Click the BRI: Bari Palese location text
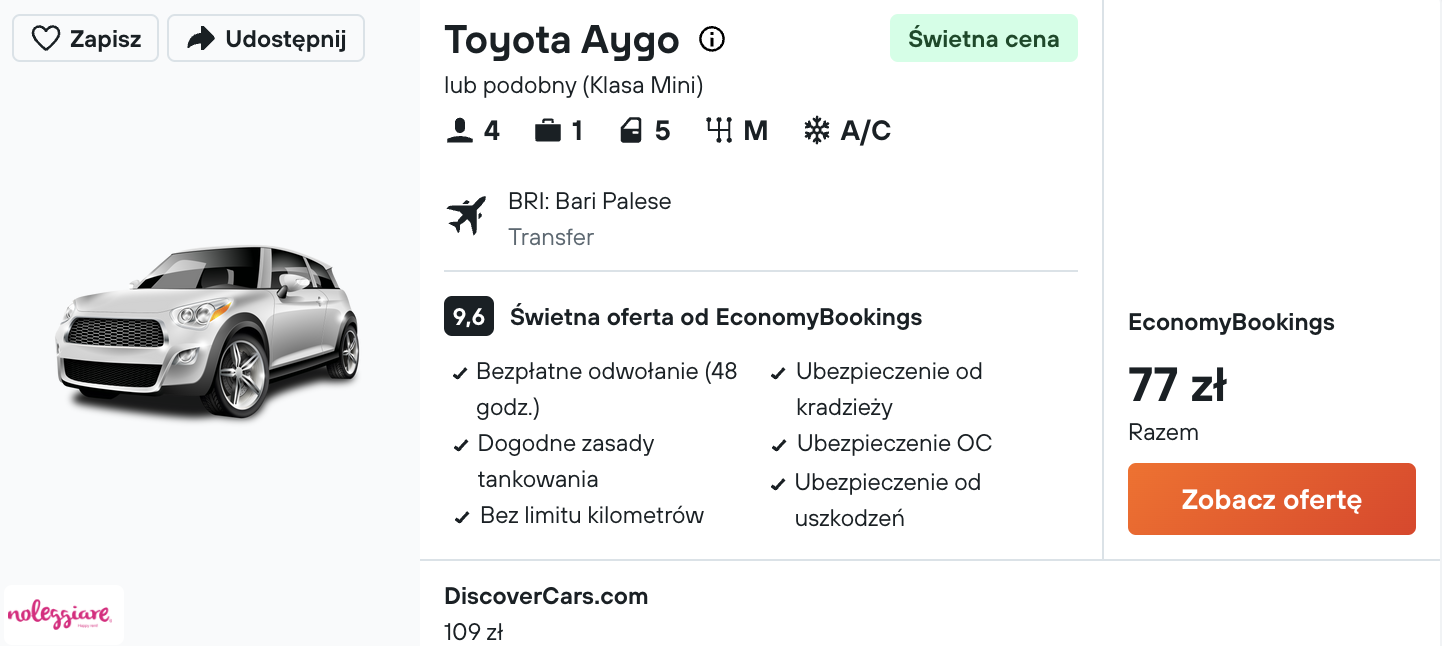 pos(590,201)
